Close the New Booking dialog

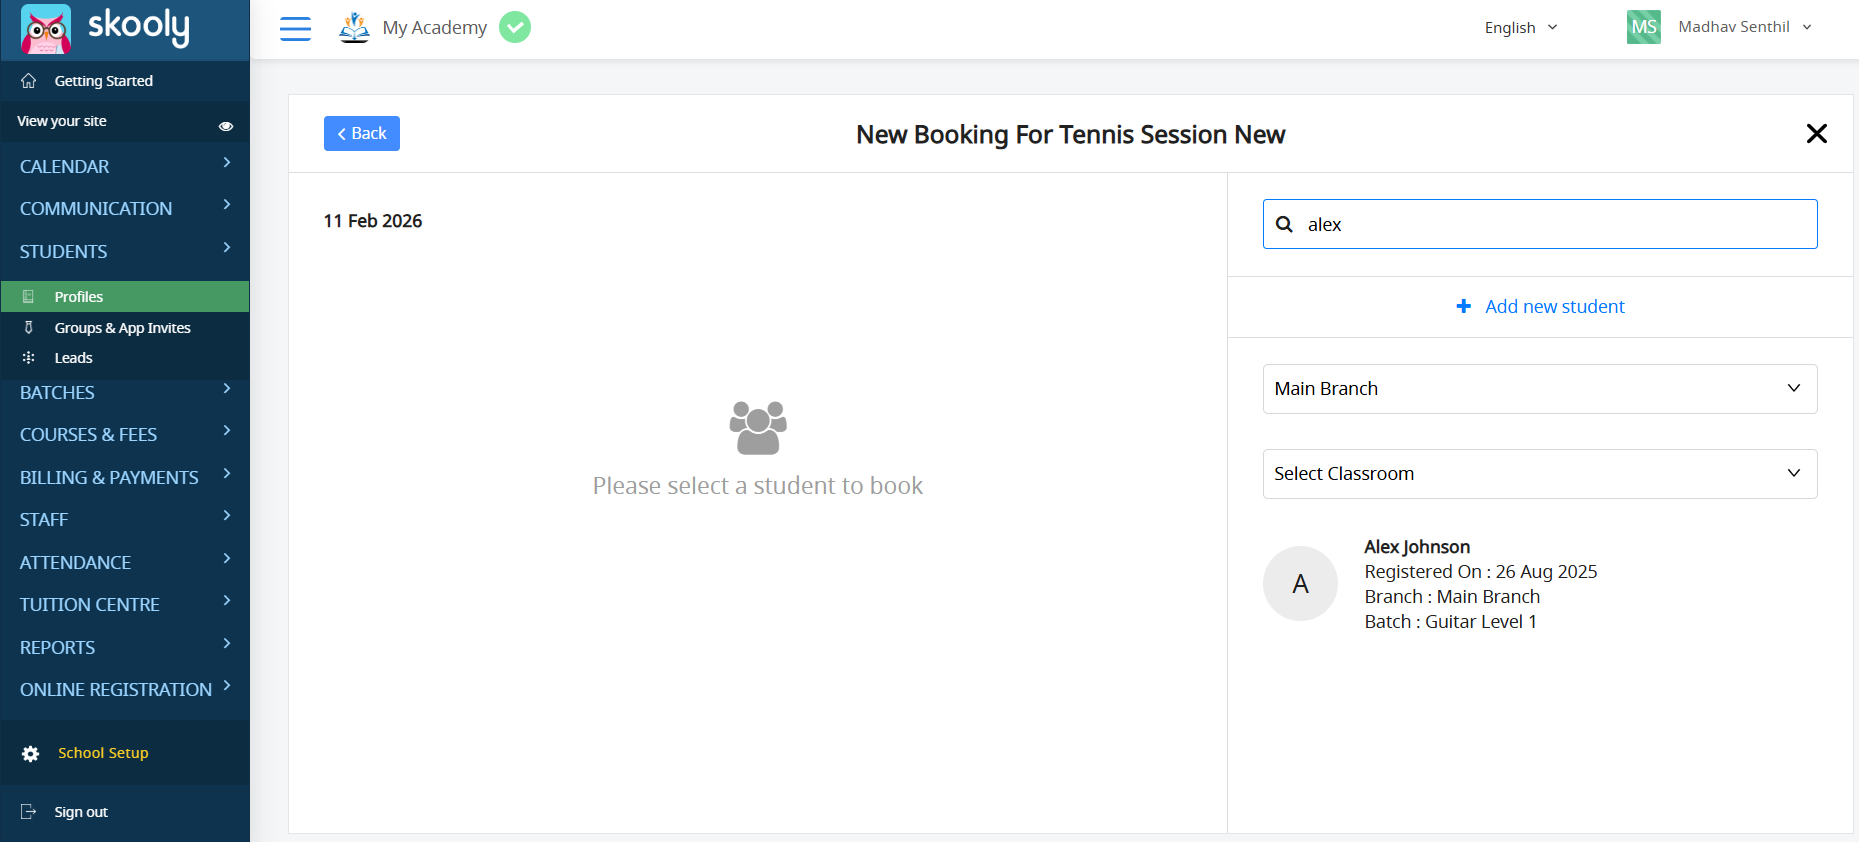[x=1816, y=134]
